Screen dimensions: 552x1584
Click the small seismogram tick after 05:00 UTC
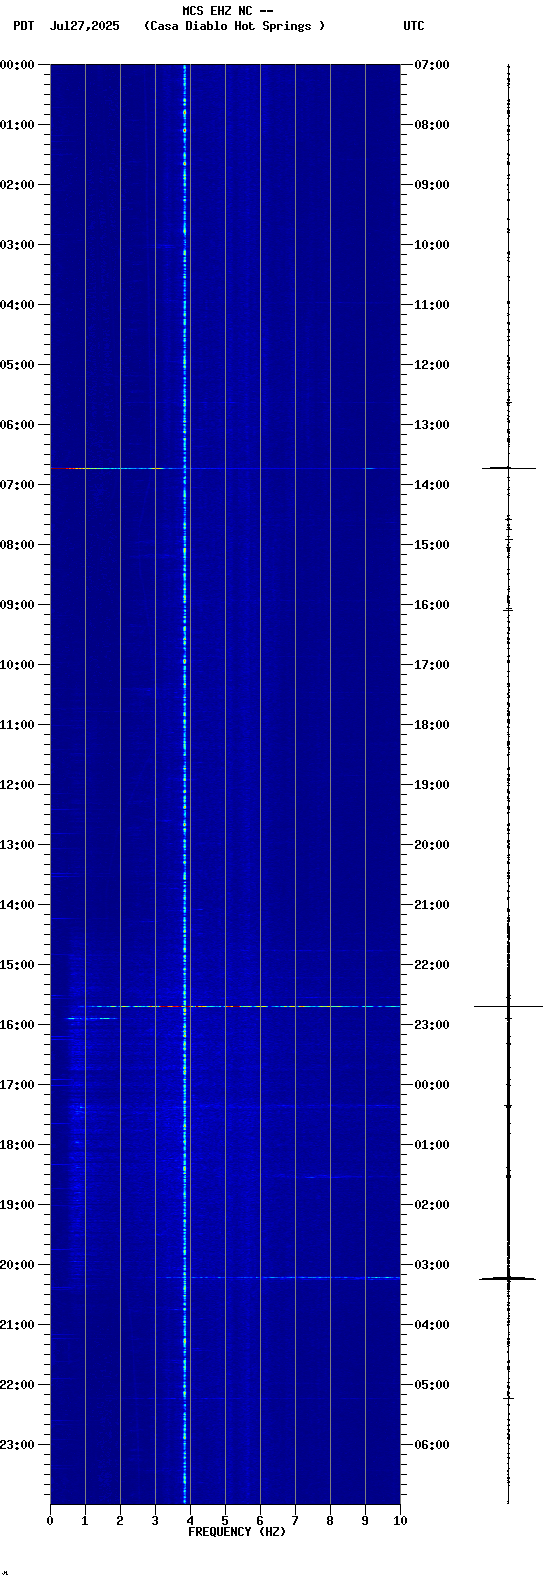pyautogui.click(x=508, y=1397)
